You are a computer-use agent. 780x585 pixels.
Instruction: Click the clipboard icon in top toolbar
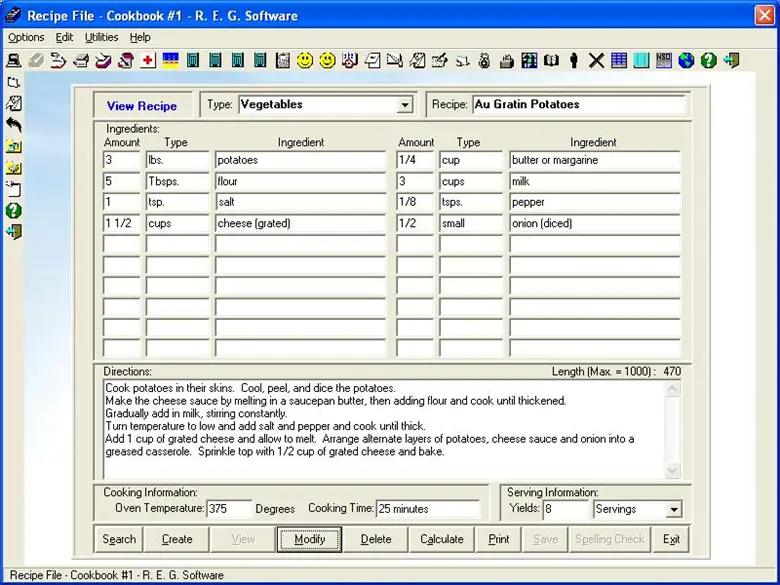click(282, 61)
